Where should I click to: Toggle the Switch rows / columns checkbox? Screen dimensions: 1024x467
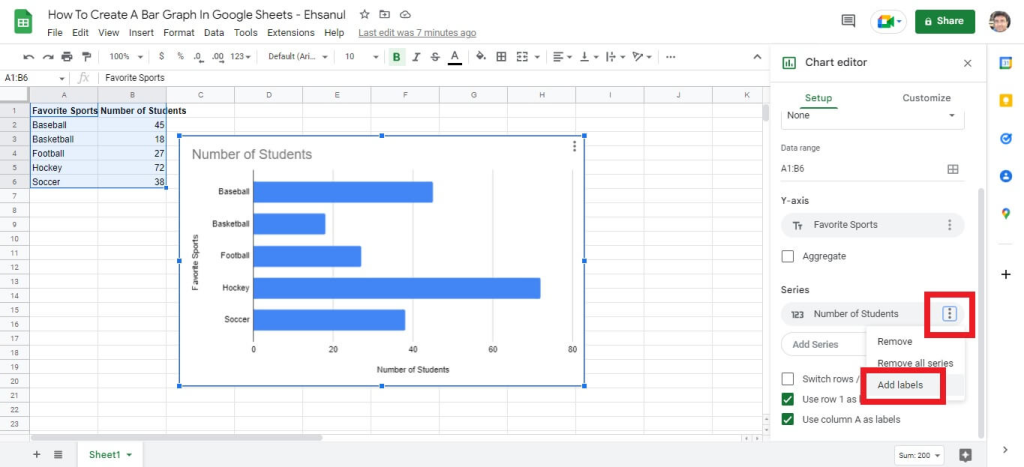[788, 379]
